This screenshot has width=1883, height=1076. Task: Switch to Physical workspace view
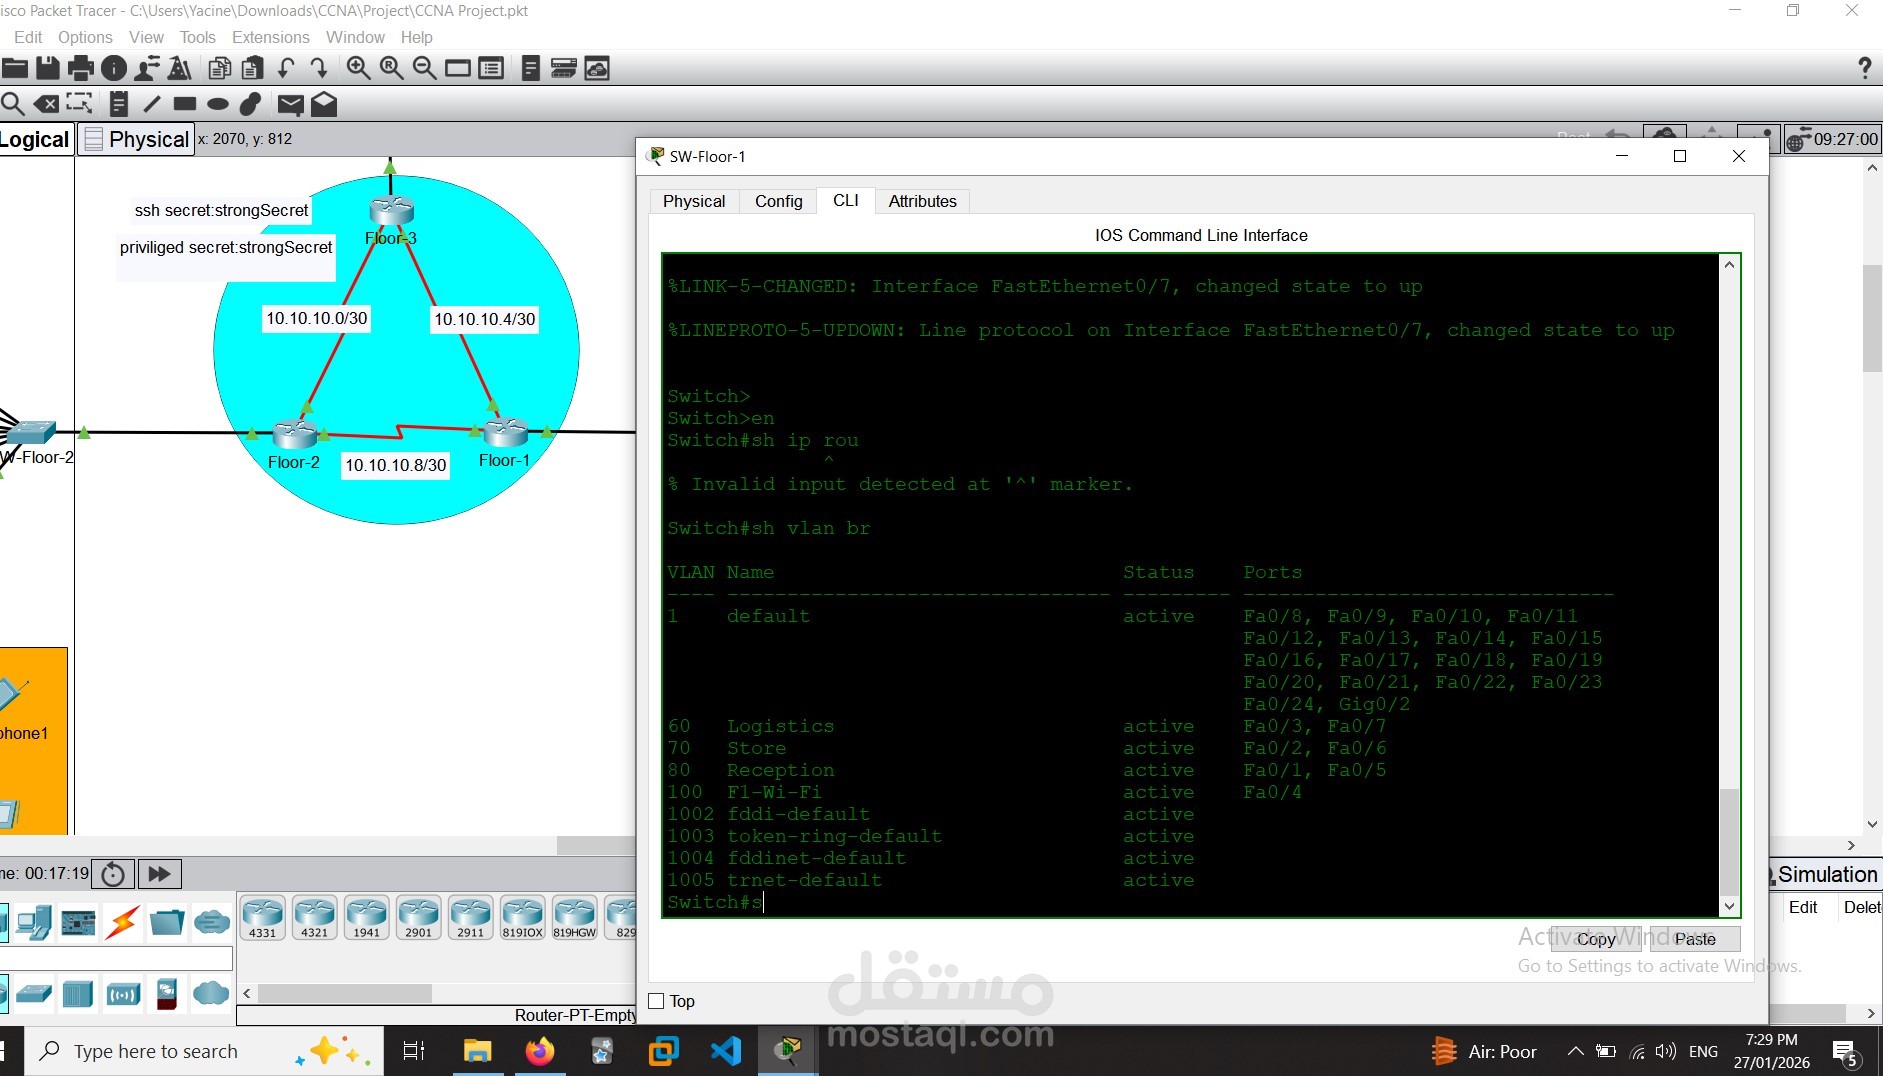(137, 139)
